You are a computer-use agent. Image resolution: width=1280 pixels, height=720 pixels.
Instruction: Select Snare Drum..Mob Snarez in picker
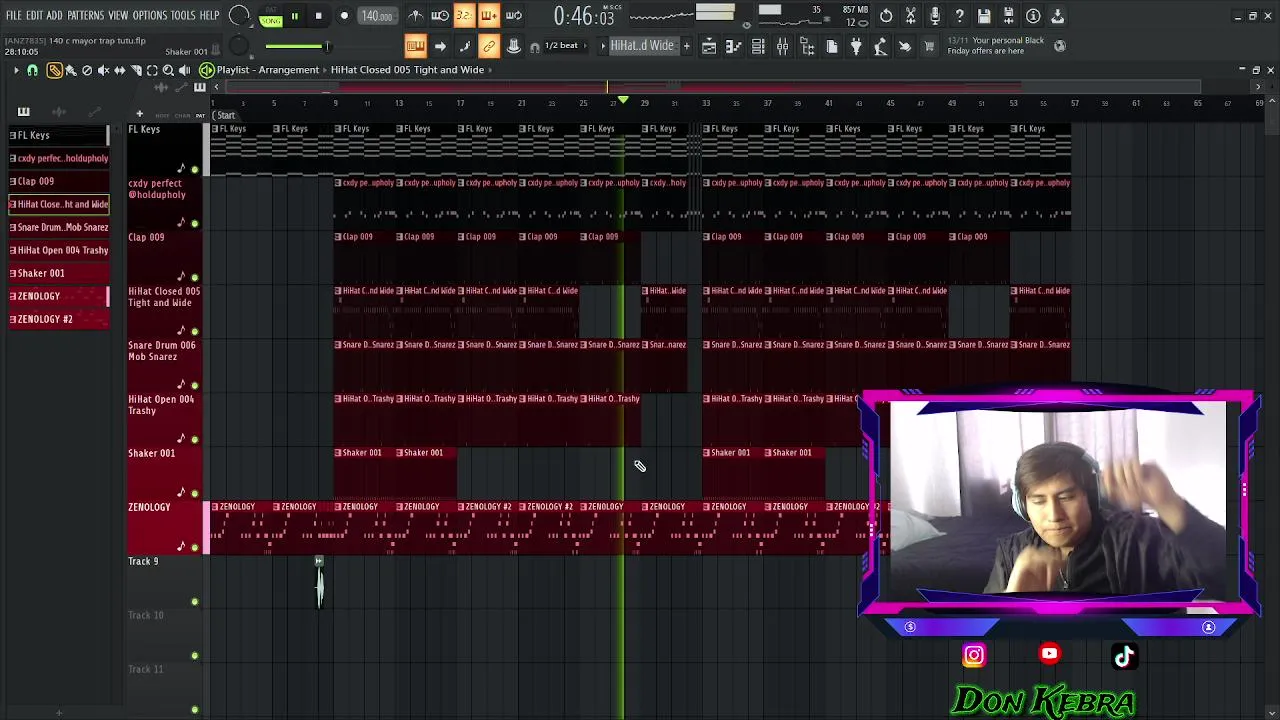pos(59,227)
